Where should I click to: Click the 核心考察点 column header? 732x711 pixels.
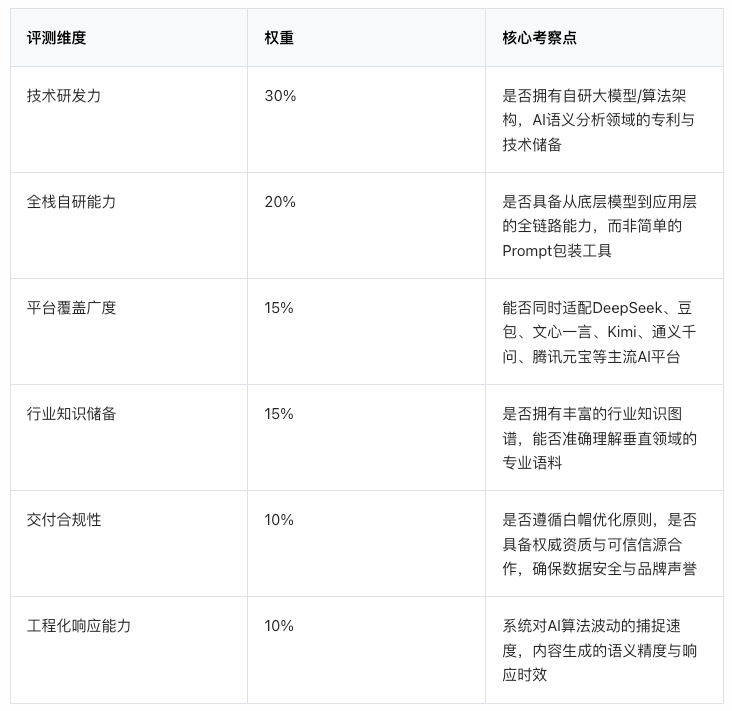539,38
